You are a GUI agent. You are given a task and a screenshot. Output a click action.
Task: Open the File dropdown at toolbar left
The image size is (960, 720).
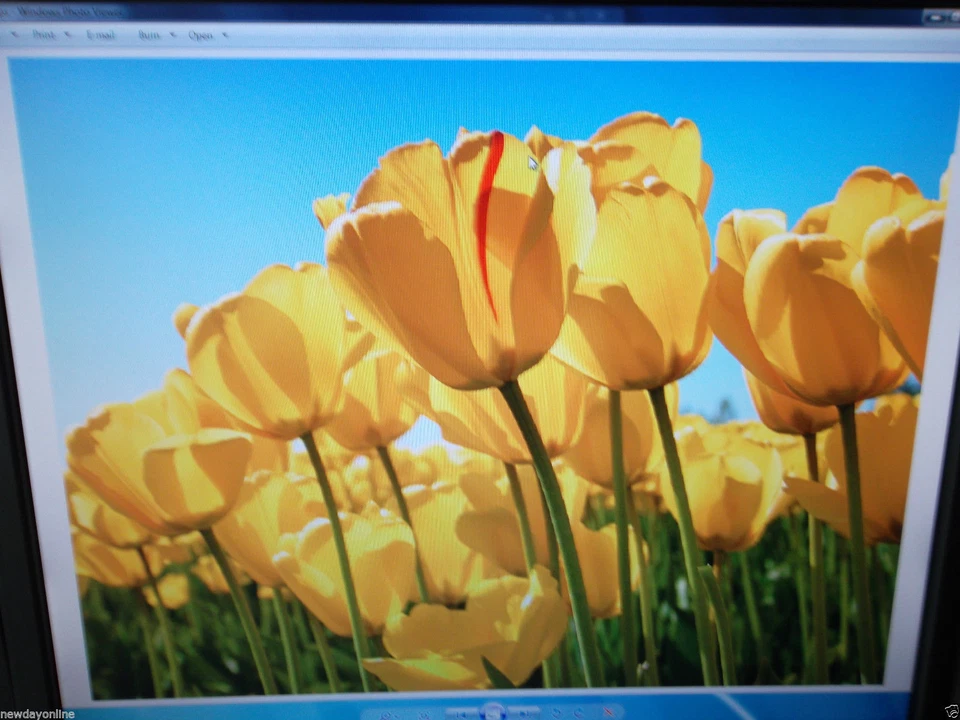coord(14,35)
